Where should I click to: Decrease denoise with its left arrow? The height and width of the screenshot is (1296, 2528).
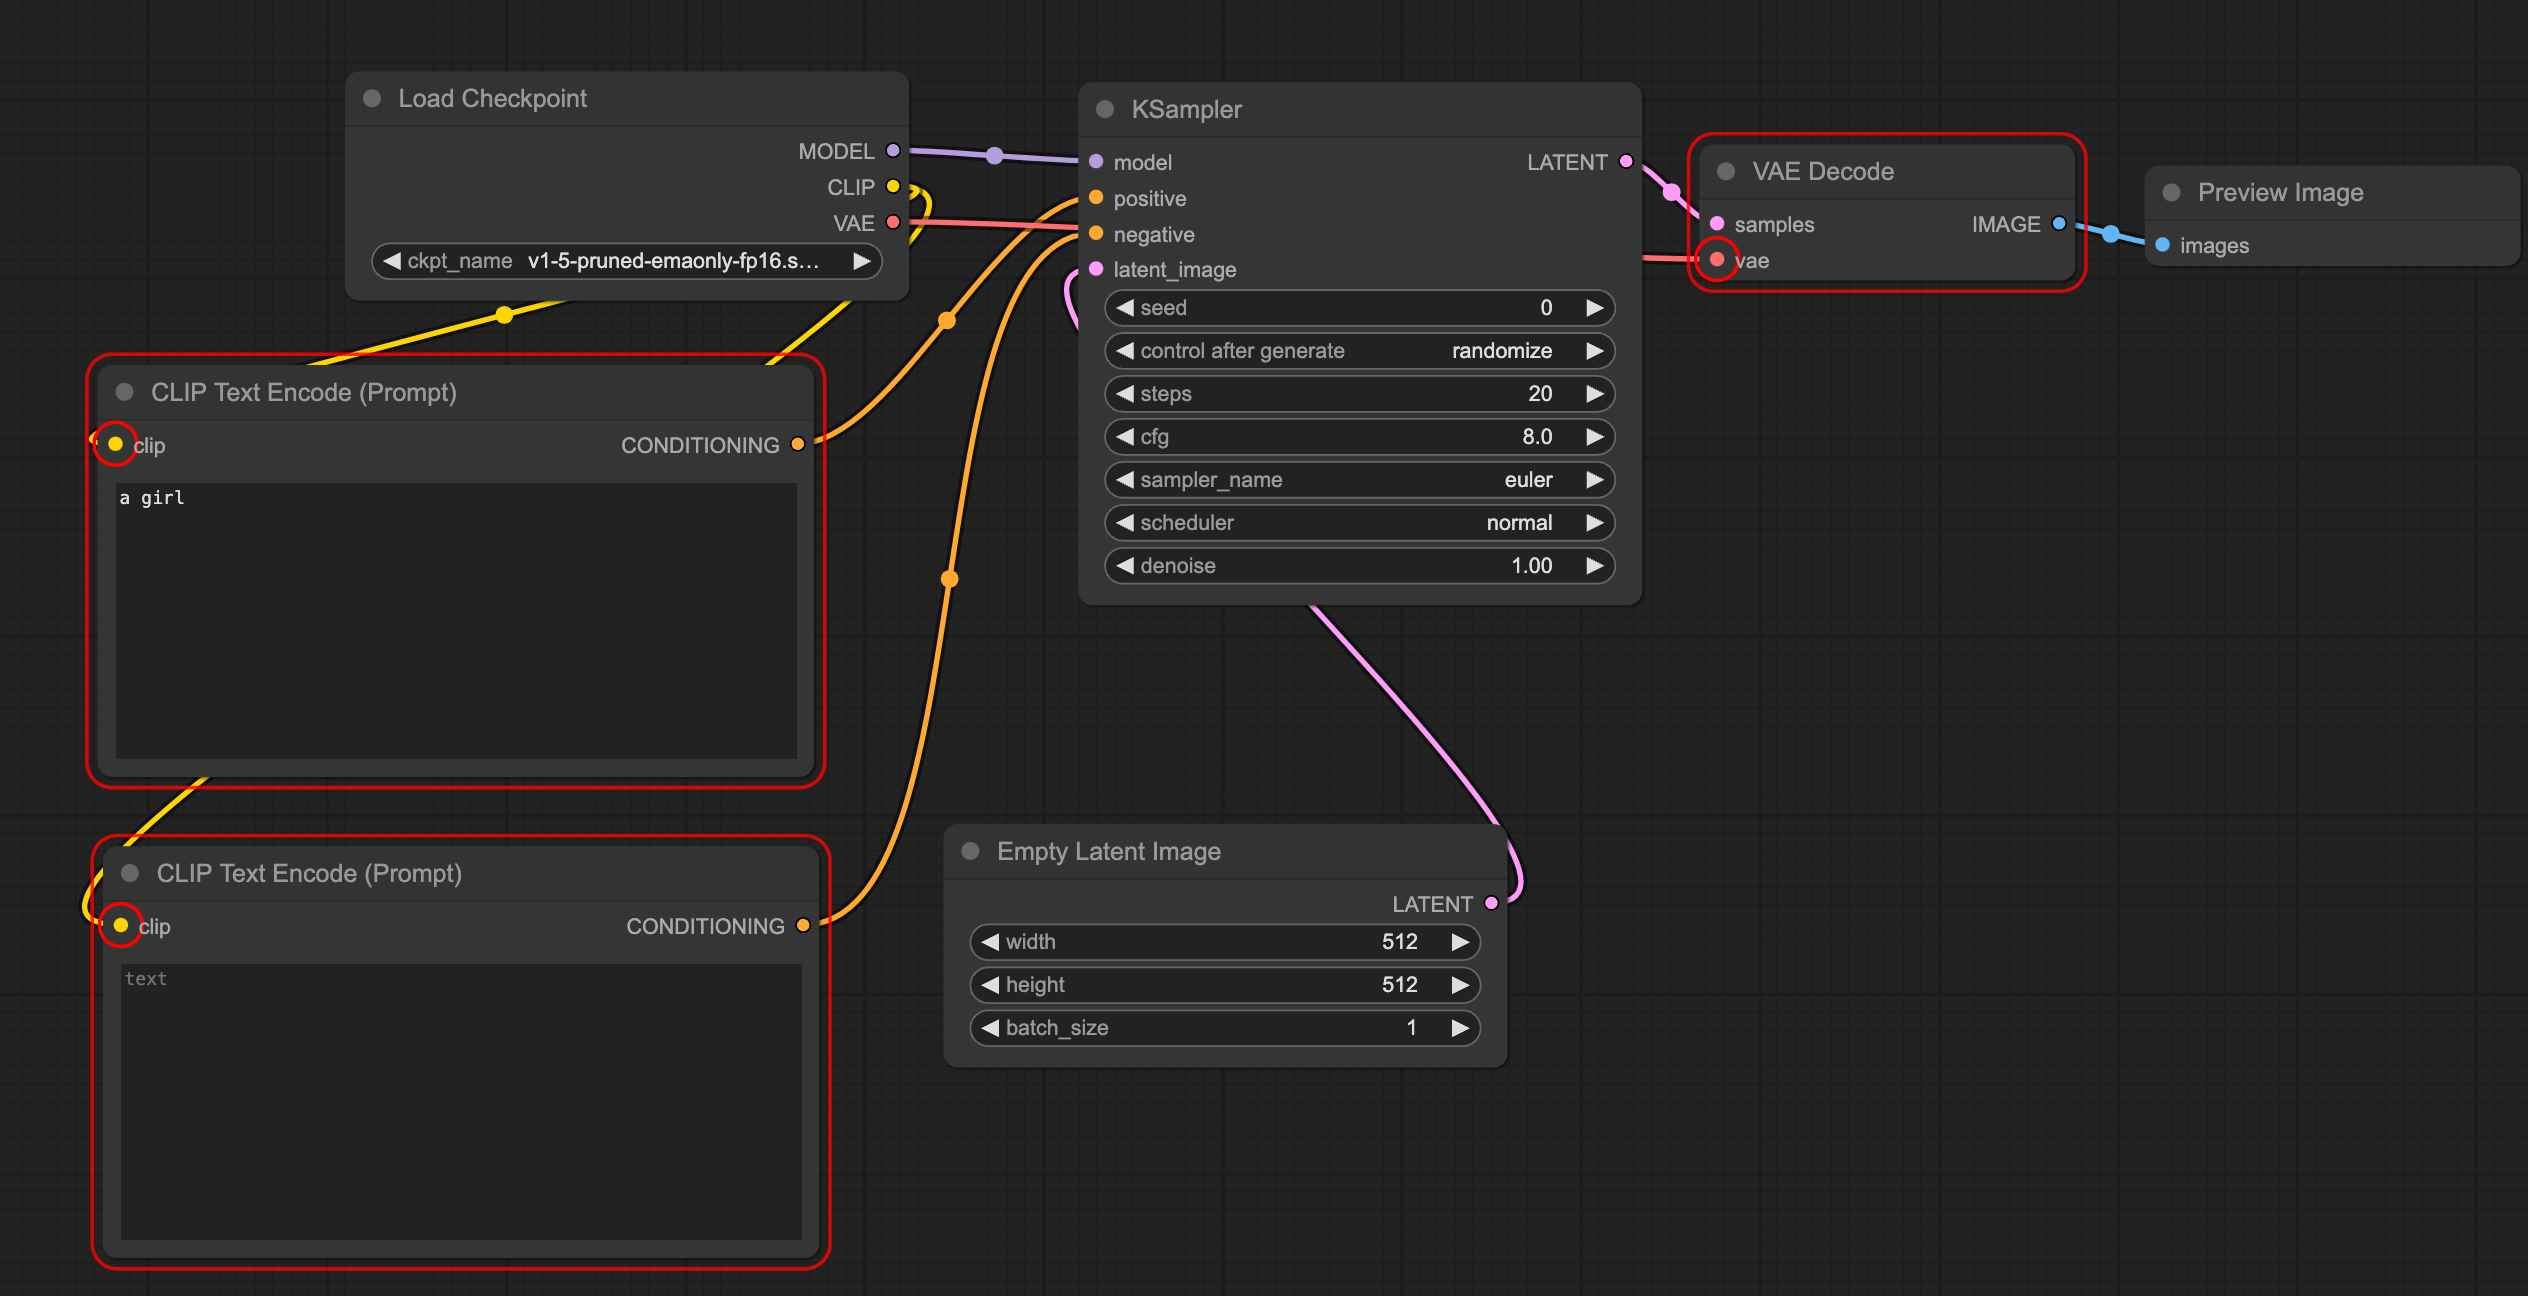pyautogui.click(x=1125, y=566)
